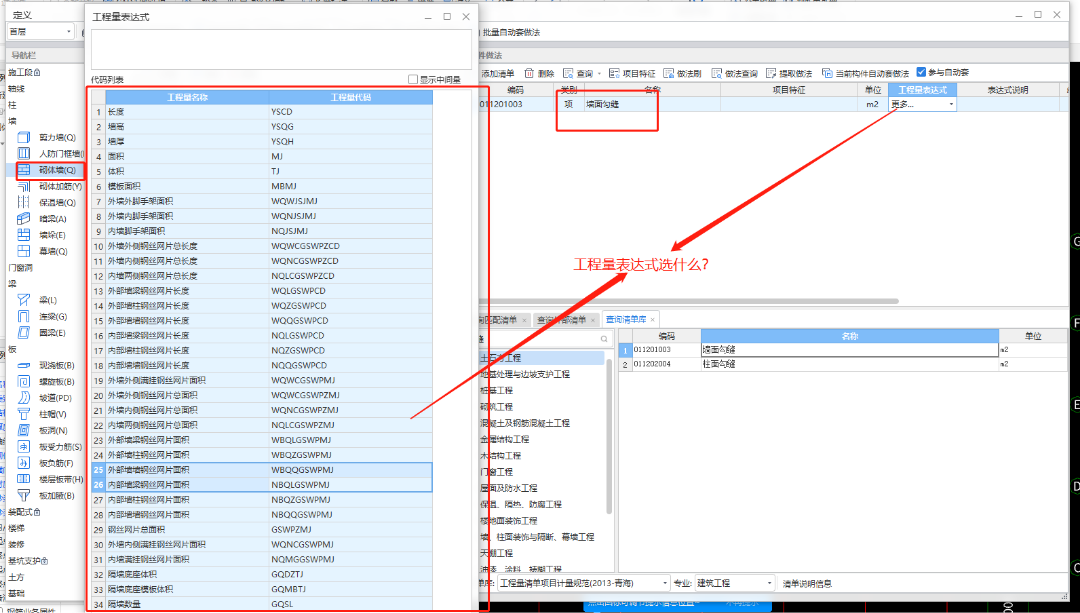Screen dimensions: 1080x613
Task: Switch to the 查询清单库 tab
Action: coord(626,320)
